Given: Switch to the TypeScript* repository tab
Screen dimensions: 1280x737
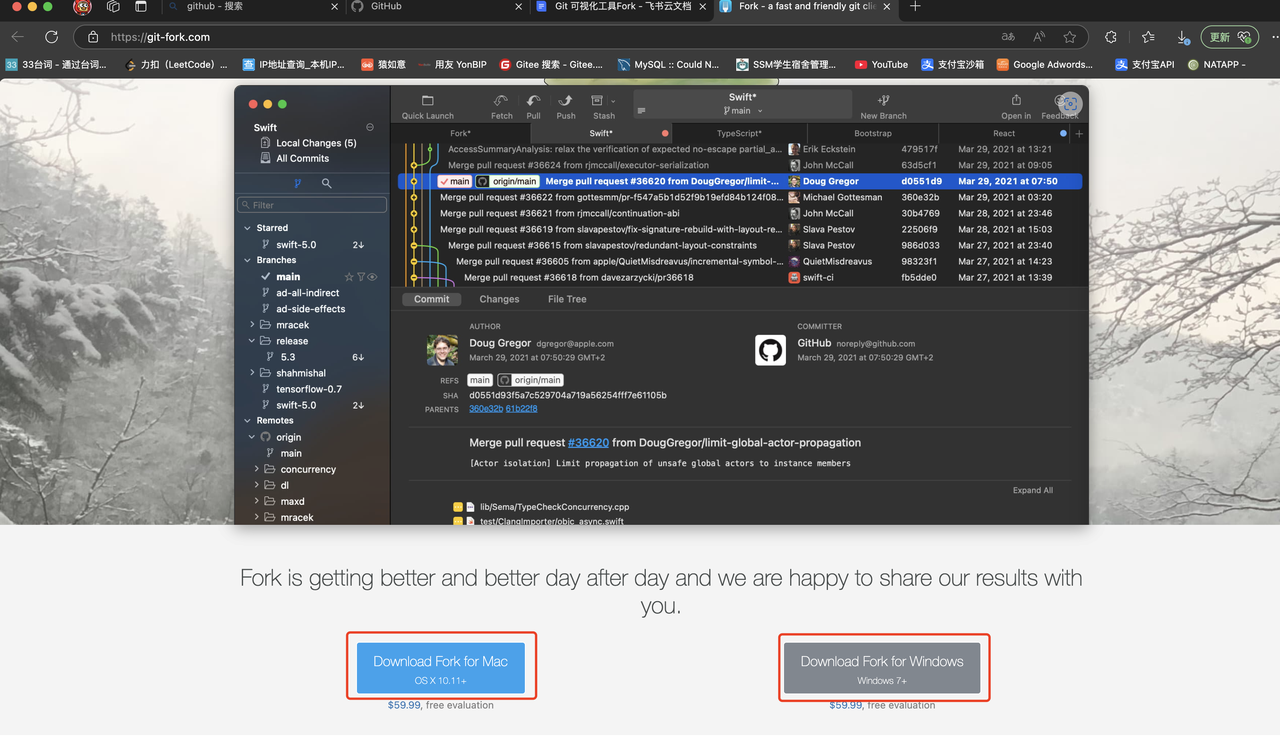Looking at the screenshot, I should coord(739,133).
